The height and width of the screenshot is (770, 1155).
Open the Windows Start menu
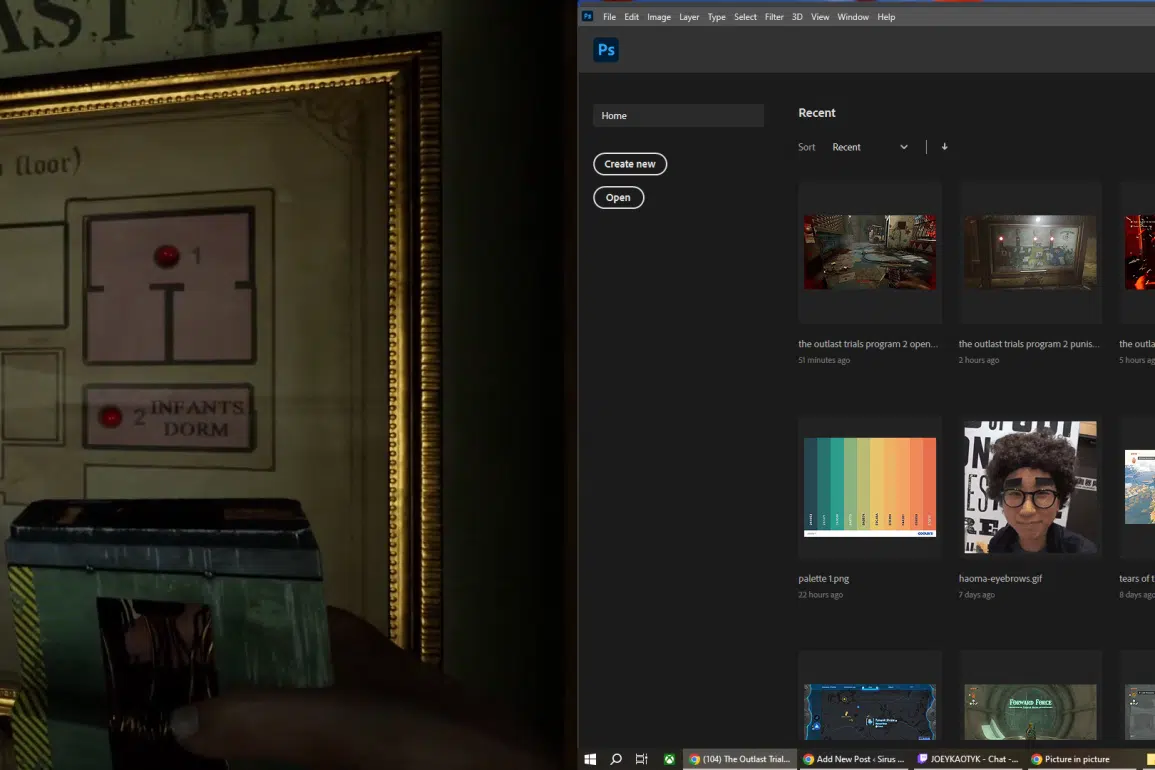click(590, 759)
